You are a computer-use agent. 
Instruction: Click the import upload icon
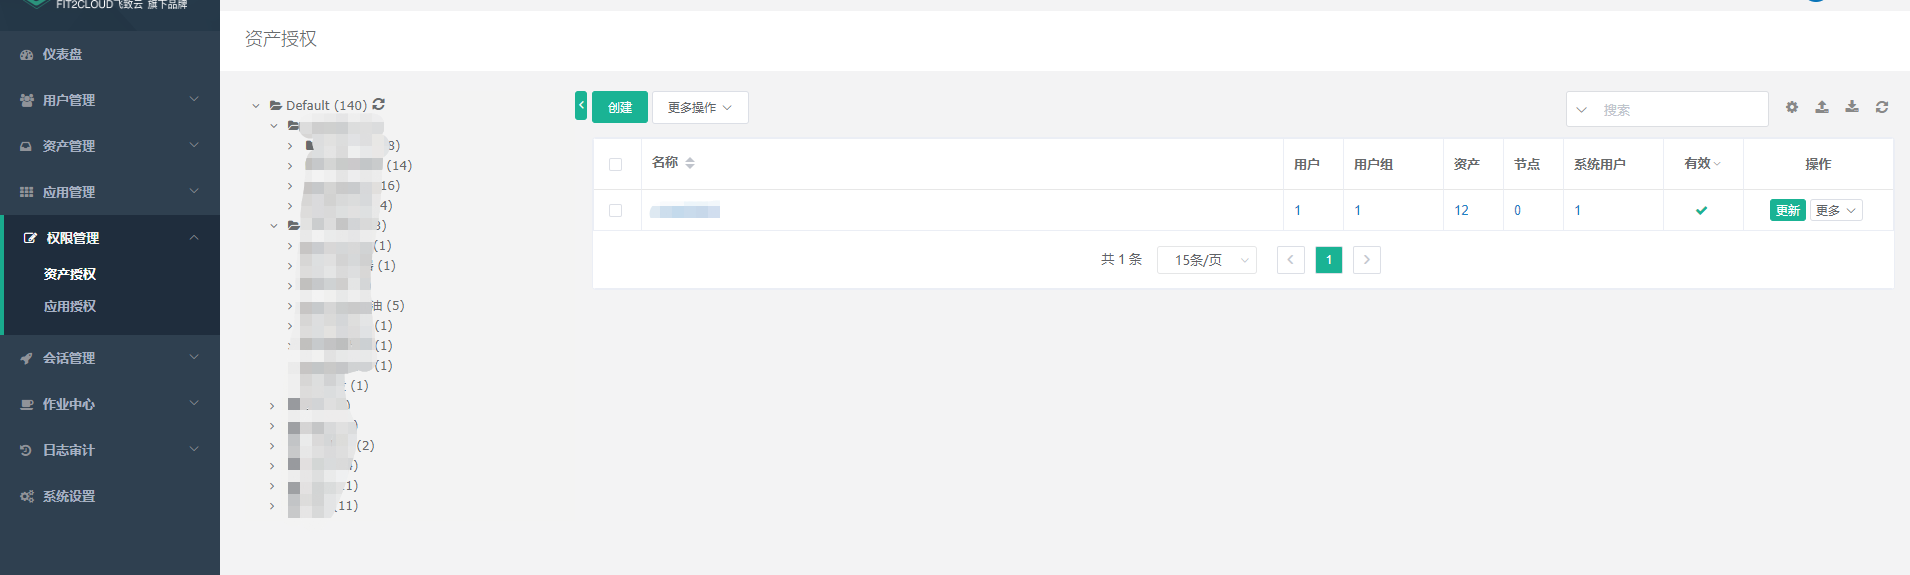(x=1822, y=107)
